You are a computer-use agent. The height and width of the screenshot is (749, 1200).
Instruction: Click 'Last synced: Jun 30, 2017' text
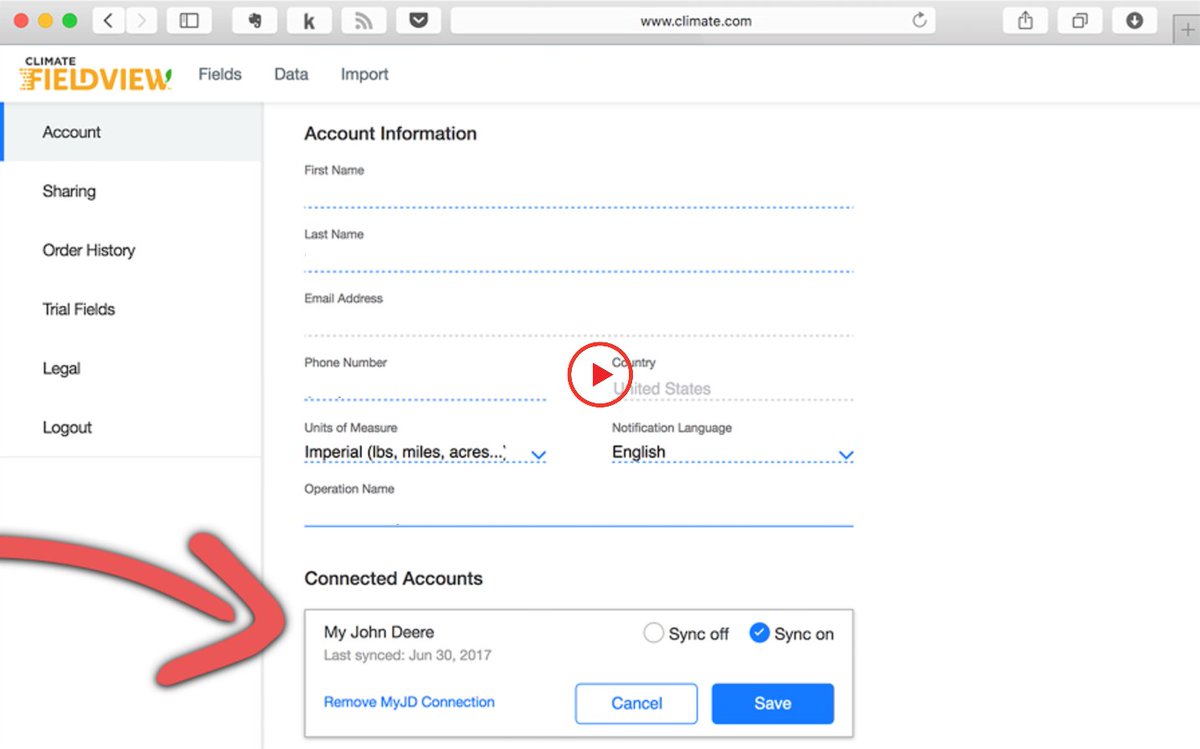pos(407,656)
